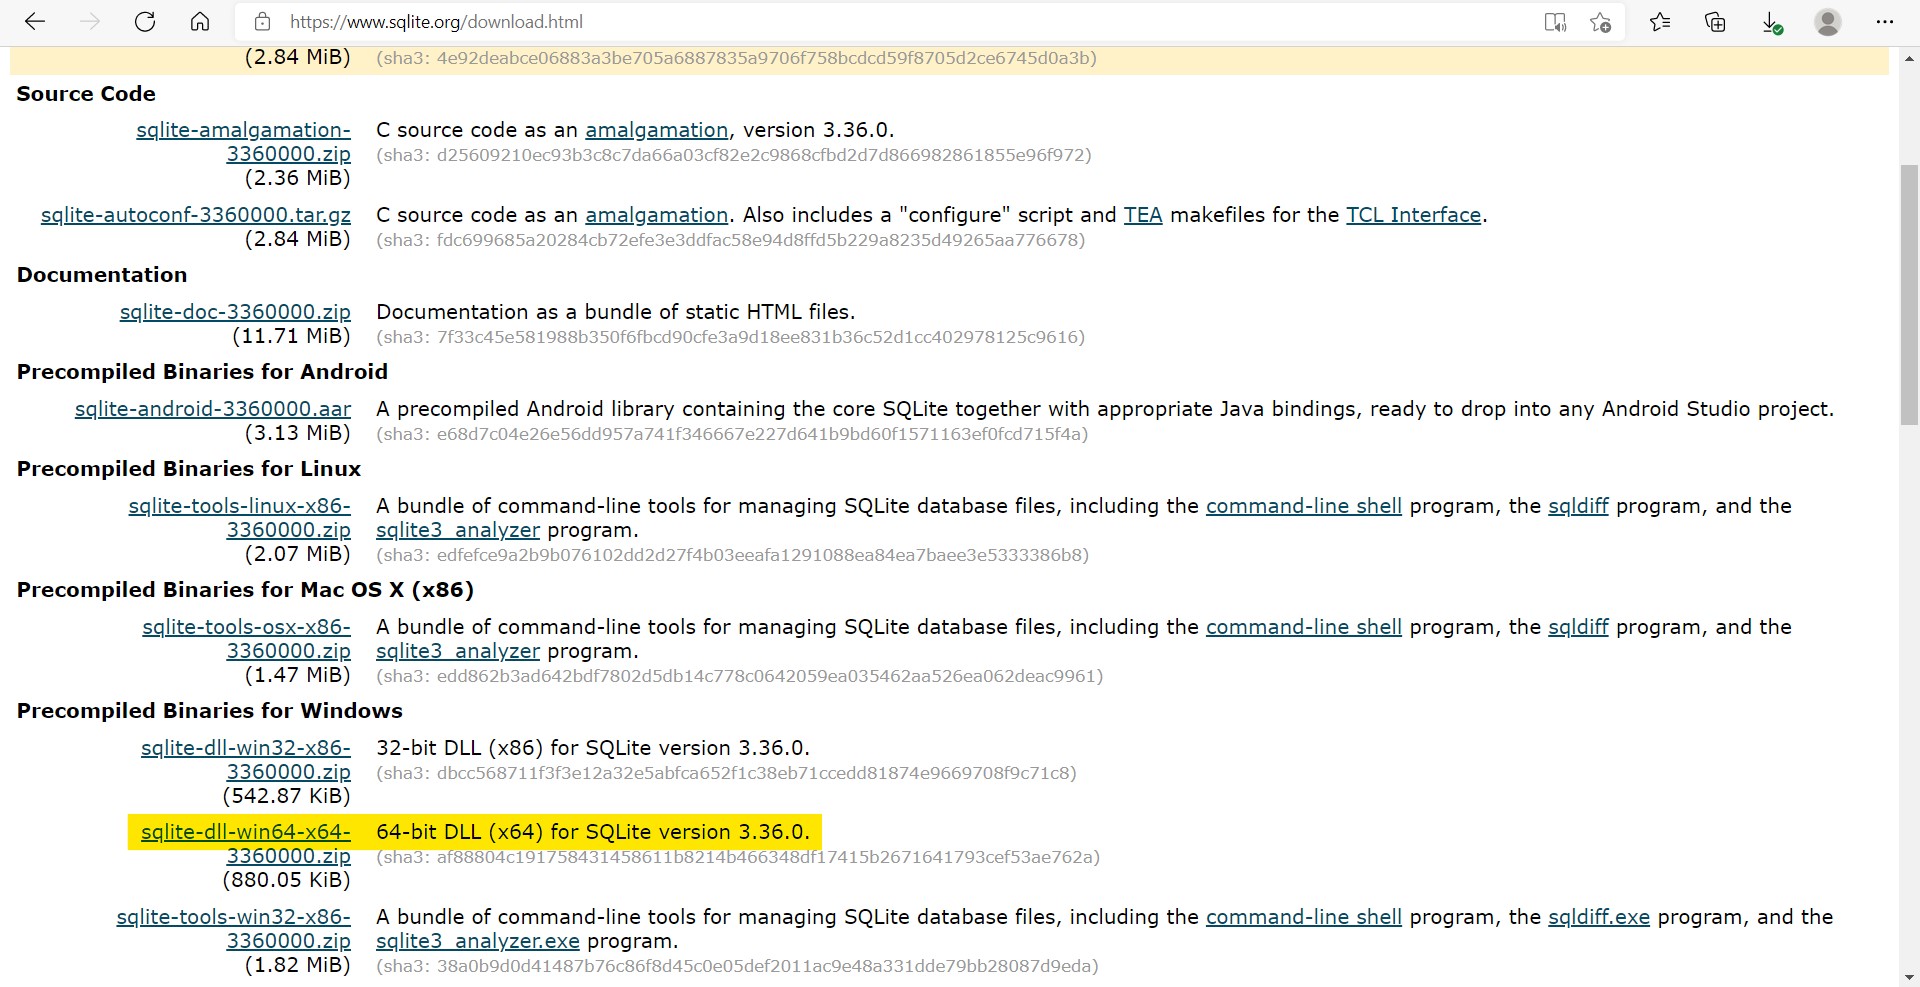Screen dimensions: 1920x987
Task: Open sqldiff link under Linux
Action: 1578,506
